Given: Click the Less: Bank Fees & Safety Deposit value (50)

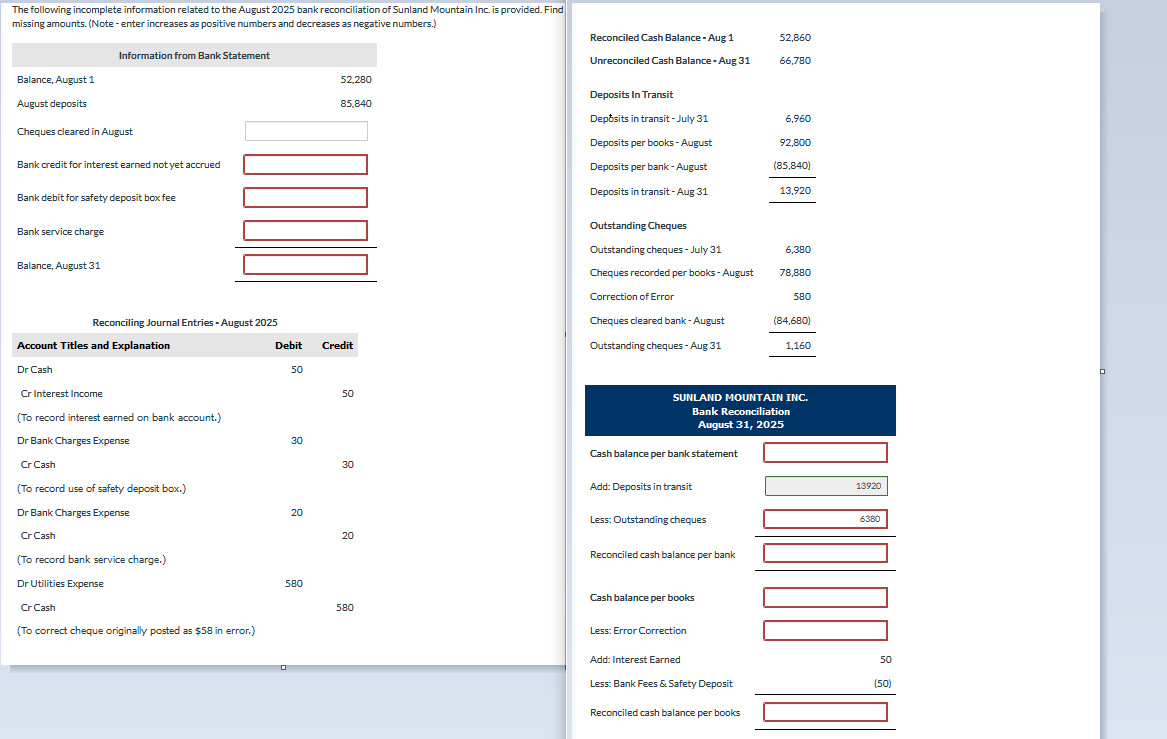Looking at the screenshot, I should tap(883, 683).
